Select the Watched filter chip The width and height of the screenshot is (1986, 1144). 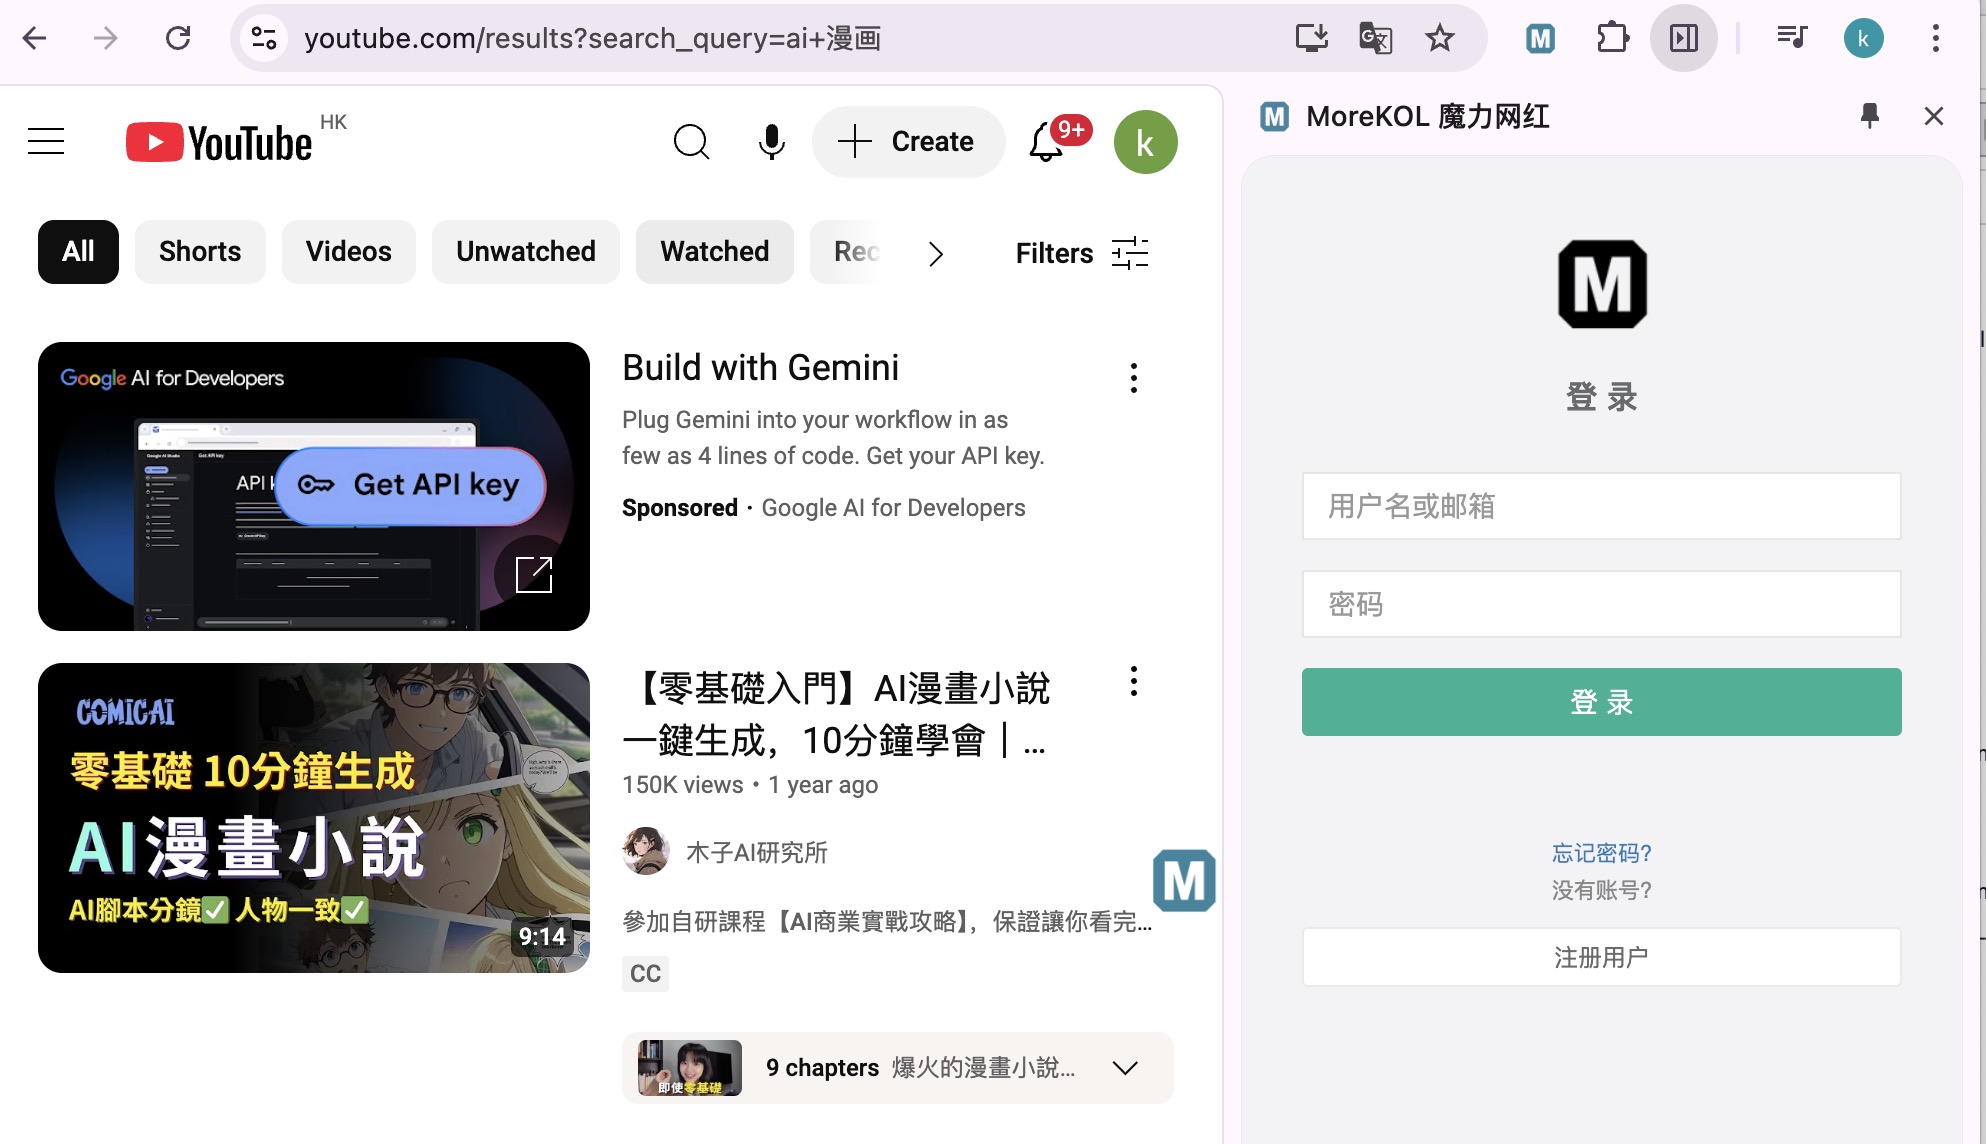tap(715, 252)
